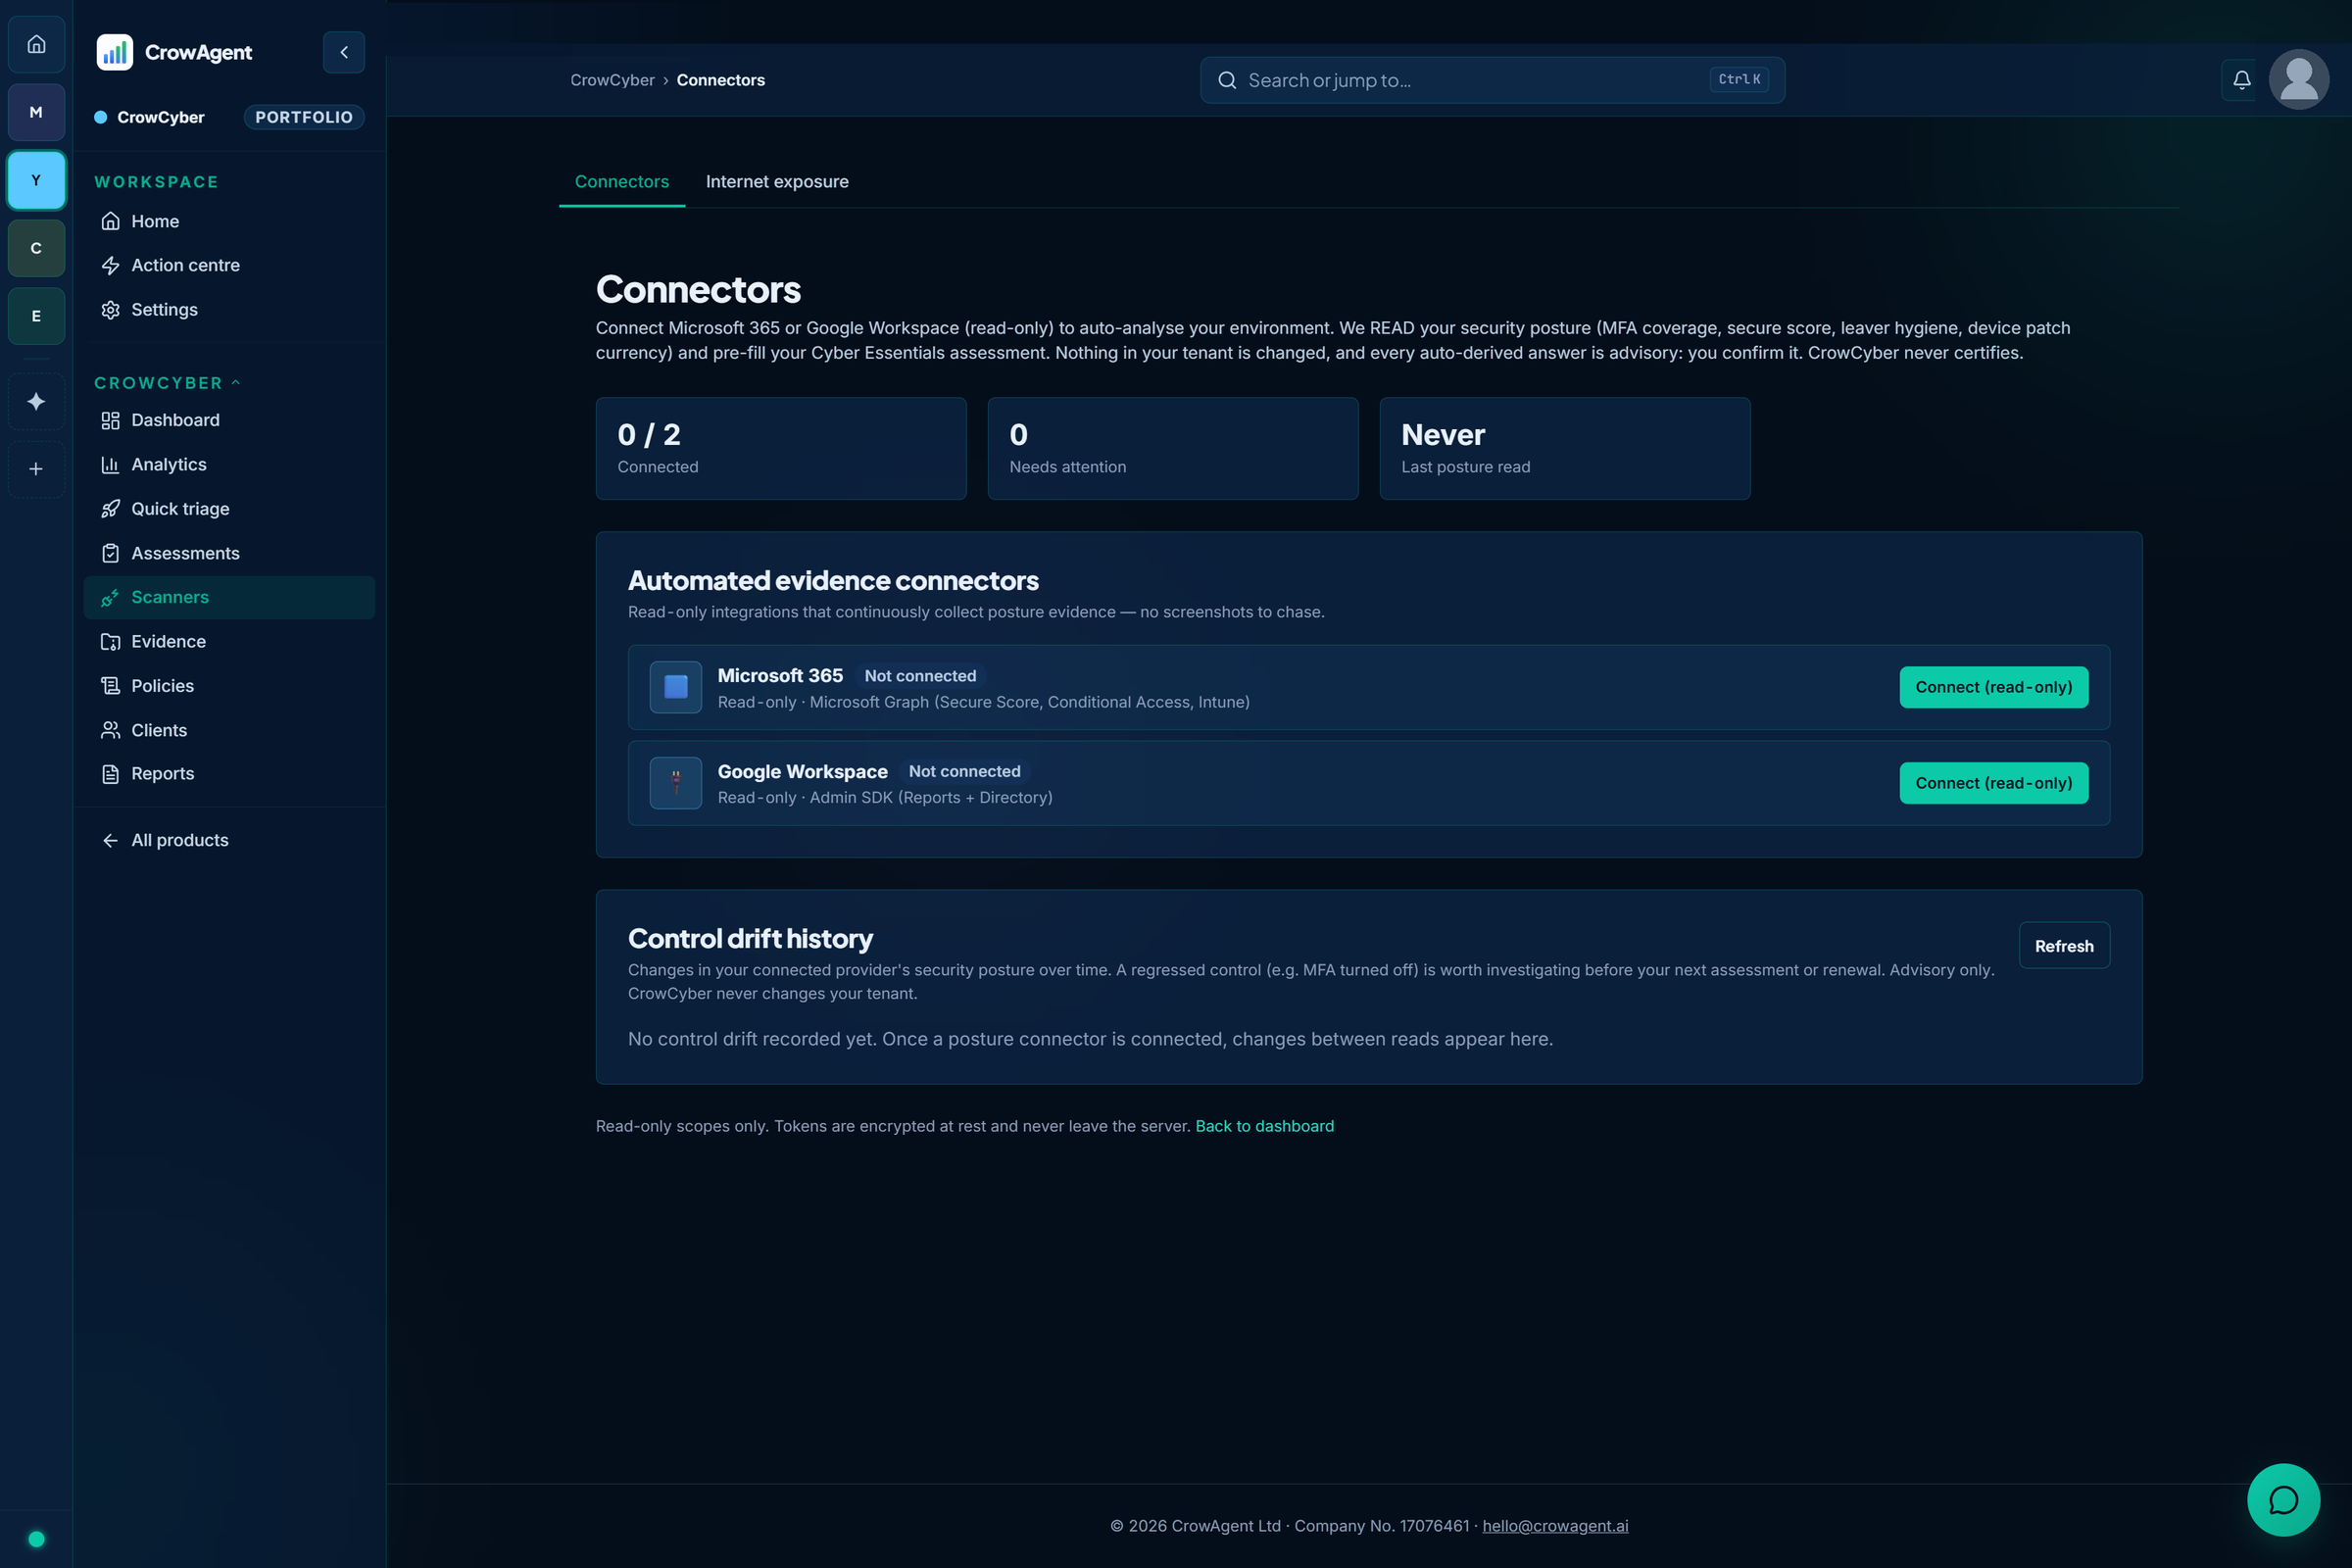Screen dimensions: 2352x1568
Task: Open notifications bell
Action: 2242,80
